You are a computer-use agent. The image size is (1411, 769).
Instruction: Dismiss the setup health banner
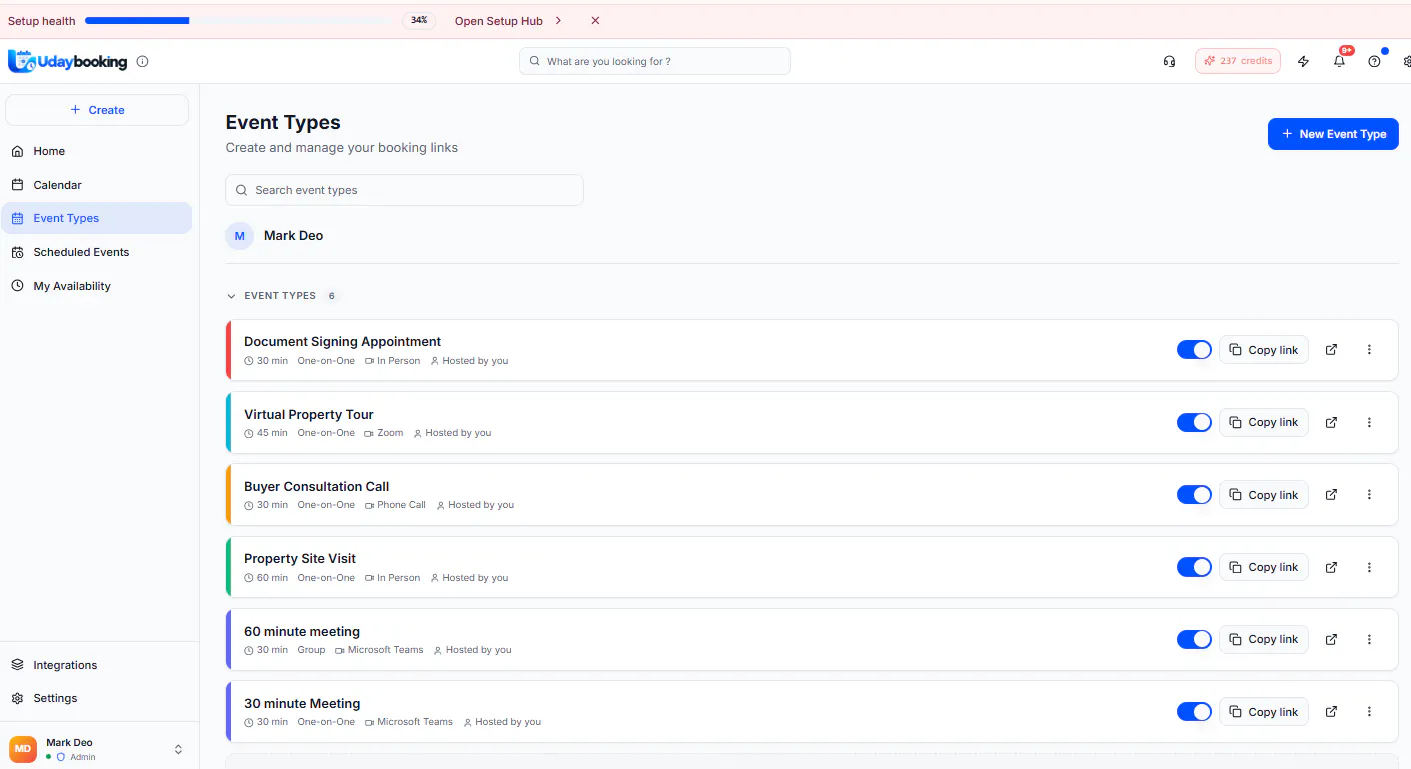(x=595, y=21)
